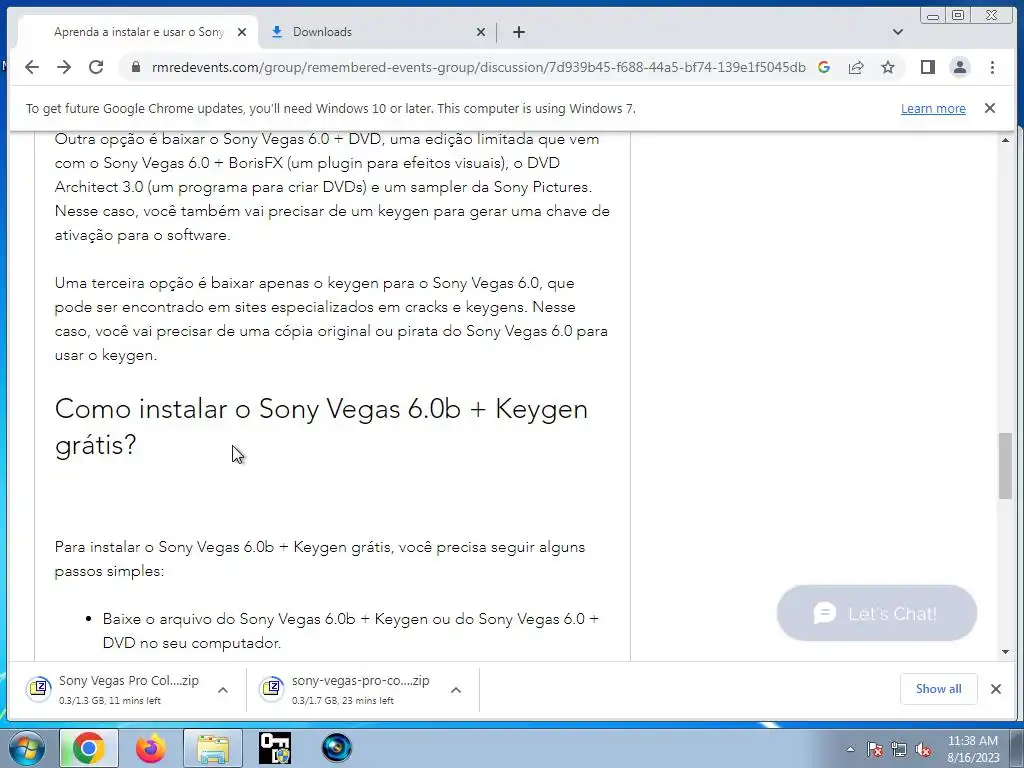Go back to the previous page
The width and height of the screenshot is (1024, 768).
point(32,67)
